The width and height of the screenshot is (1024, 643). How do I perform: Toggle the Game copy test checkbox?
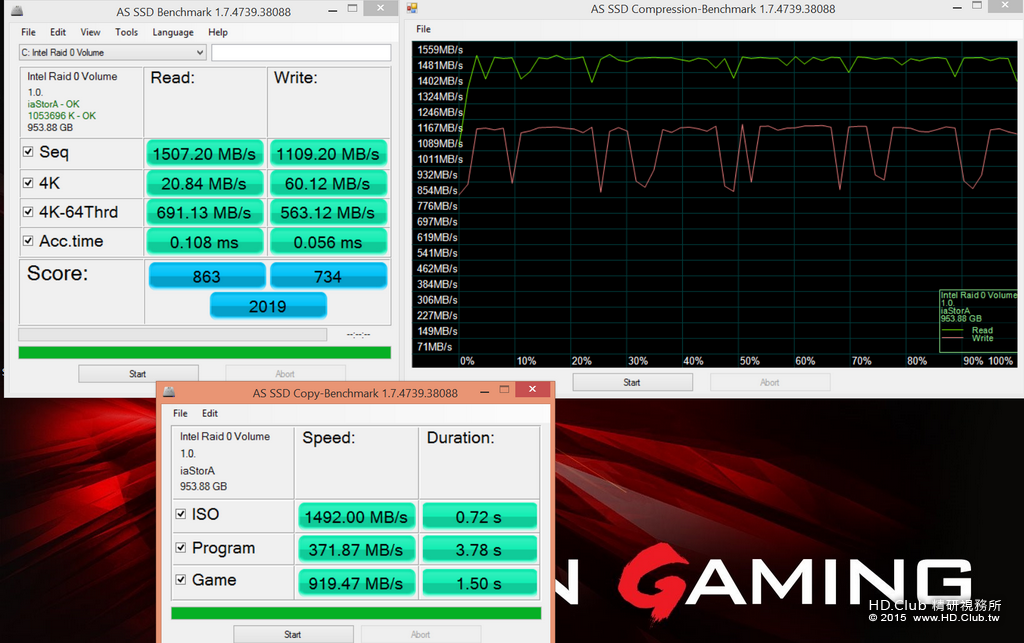[x=181, y=579]
